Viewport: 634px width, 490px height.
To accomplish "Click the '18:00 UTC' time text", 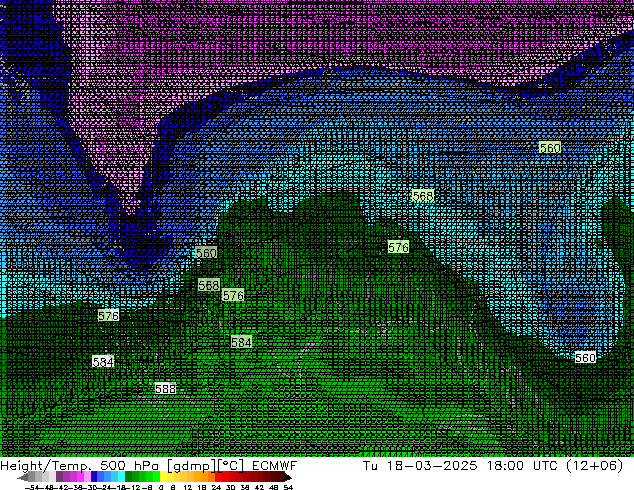I will coord(520,465).
